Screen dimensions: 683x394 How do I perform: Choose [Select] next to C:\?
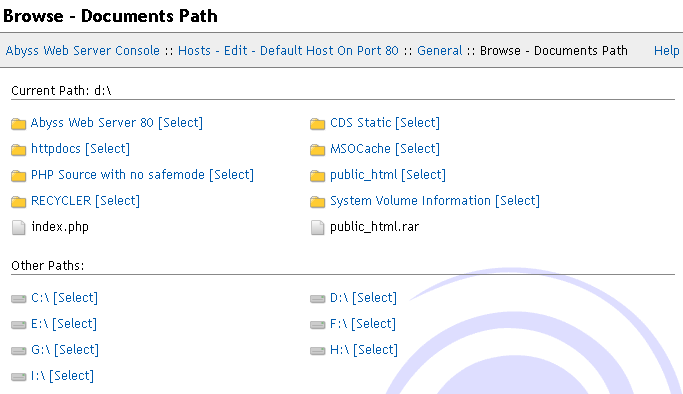76,298
